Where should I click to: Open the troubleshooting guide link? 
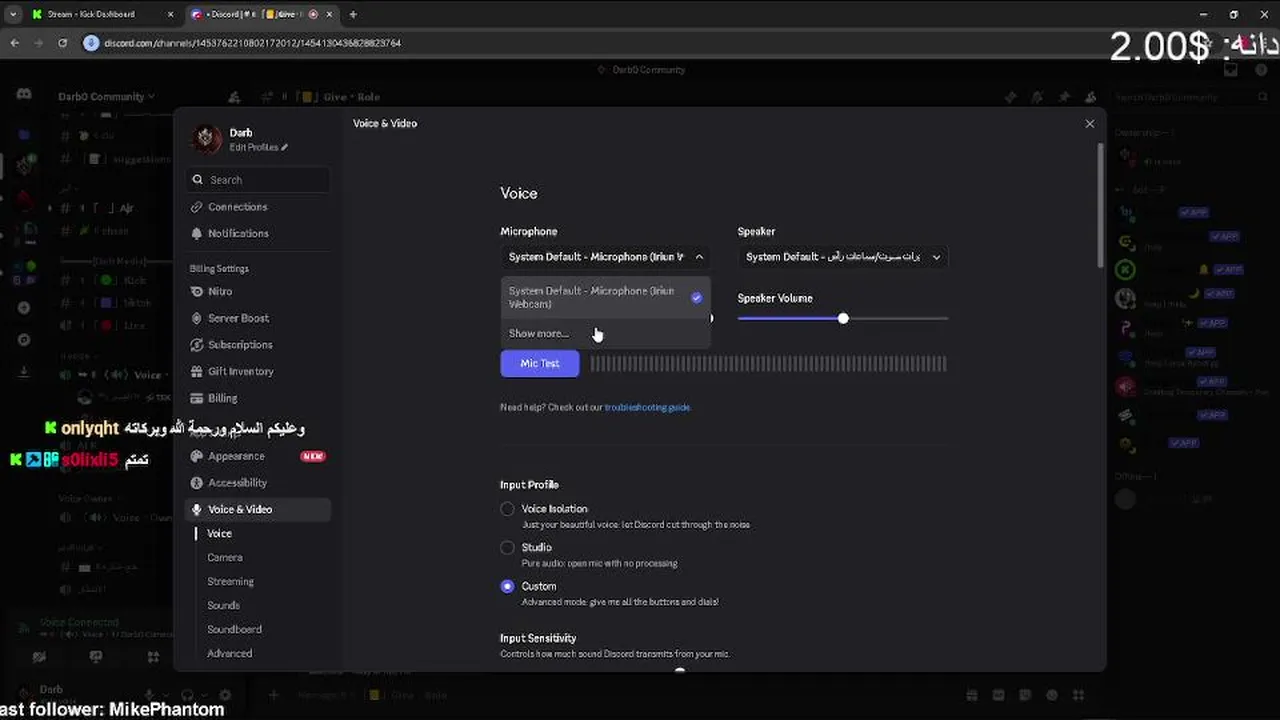[647, 407]
